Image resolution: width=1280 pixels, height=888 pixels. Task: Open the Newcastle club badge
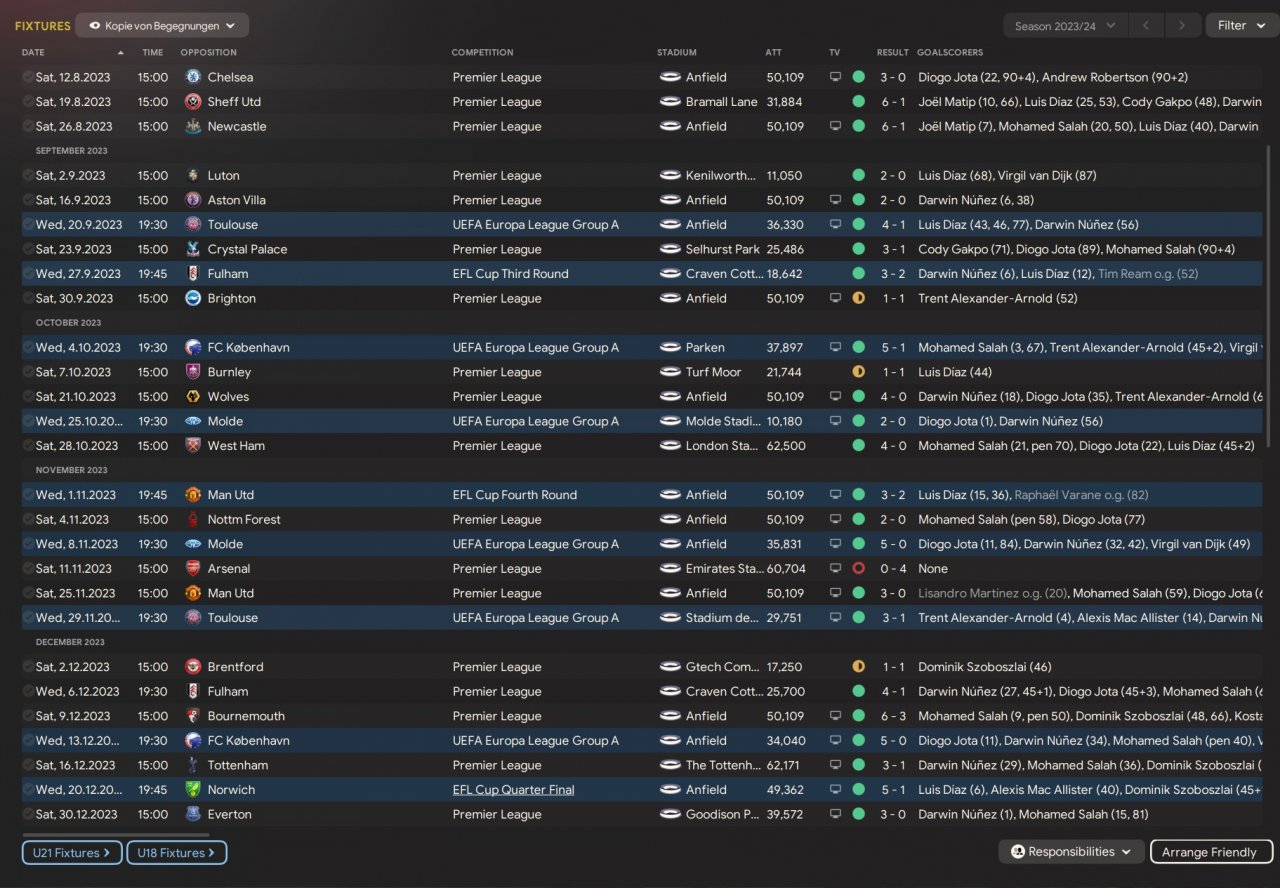pos(193,126)
